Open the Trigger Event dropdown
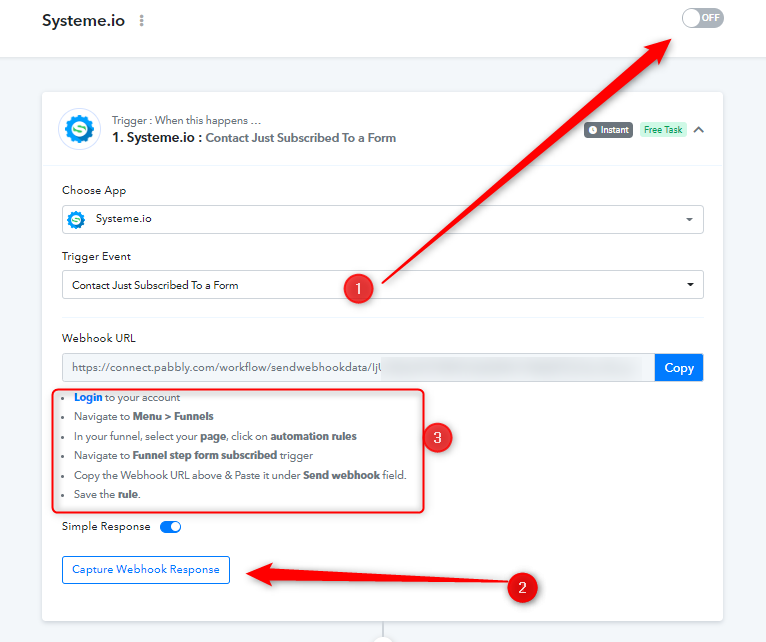The width and height of the screenshot is (766, 642). pyautogui.click(x=383, y=284)
